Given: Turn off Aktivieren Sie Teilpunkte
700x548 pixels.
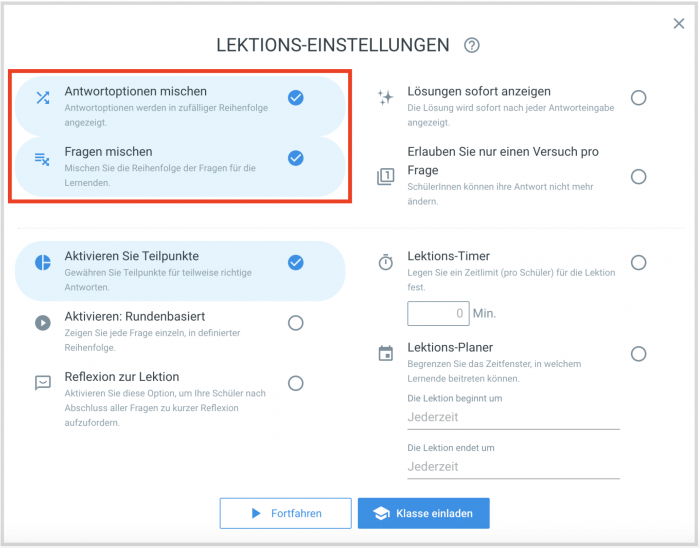Looking at the screenshot, I should [x=296, y=262].
